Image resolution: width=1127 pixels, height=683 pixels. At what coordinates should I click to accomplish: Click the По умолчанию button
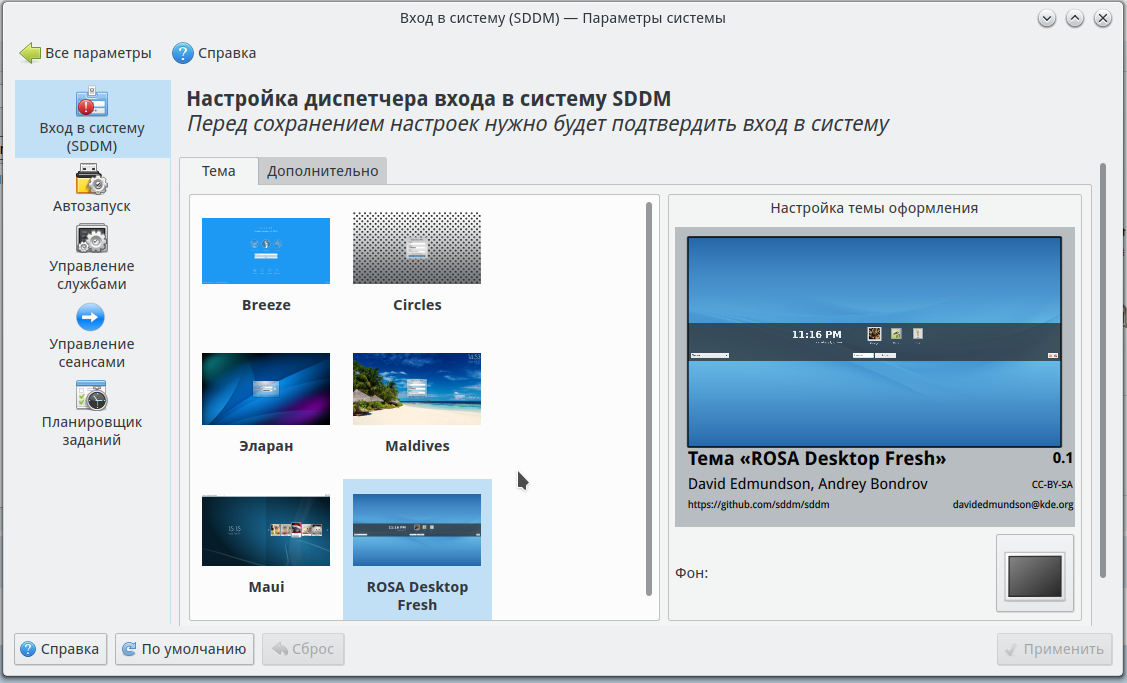(x=185, y=649)
